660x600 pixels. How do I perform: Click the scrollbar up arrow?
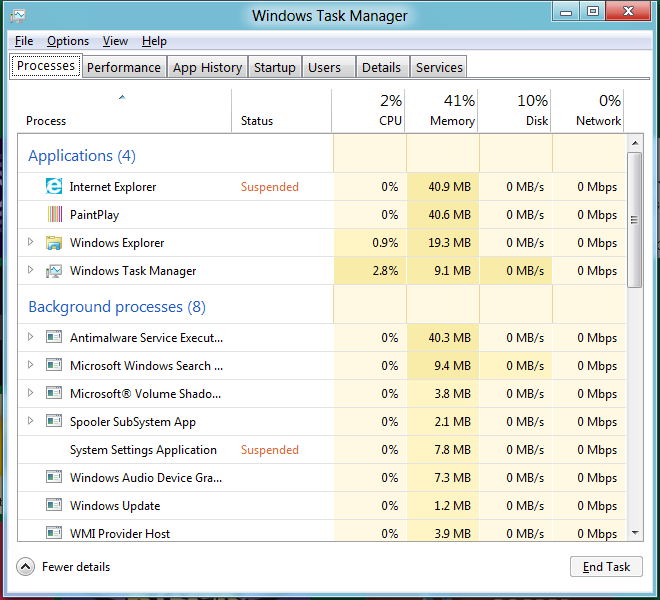pyautogui.click(x=635, y=143)
